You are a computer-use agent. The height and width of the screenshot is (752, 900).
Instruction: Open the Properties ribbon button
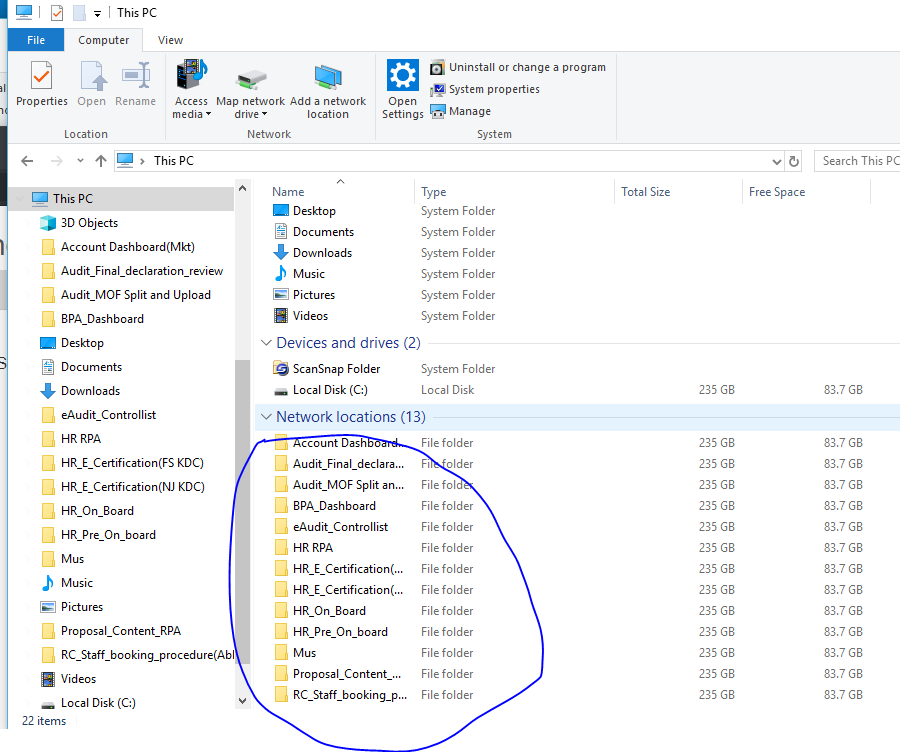41,84
